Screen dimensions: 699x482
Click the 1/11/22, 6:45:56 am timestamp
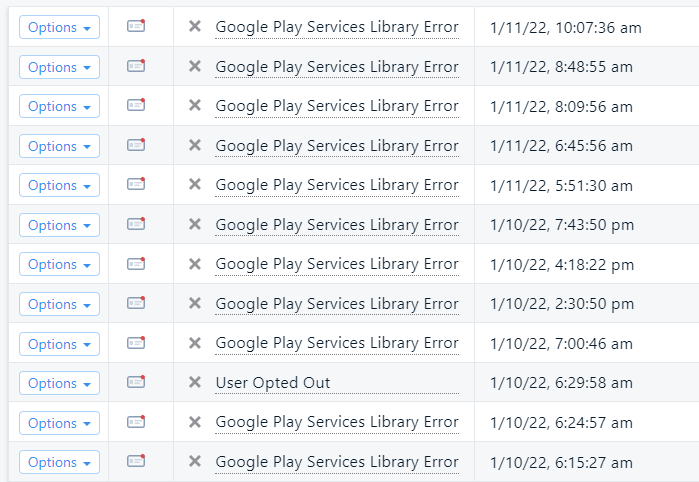point(561,146)
